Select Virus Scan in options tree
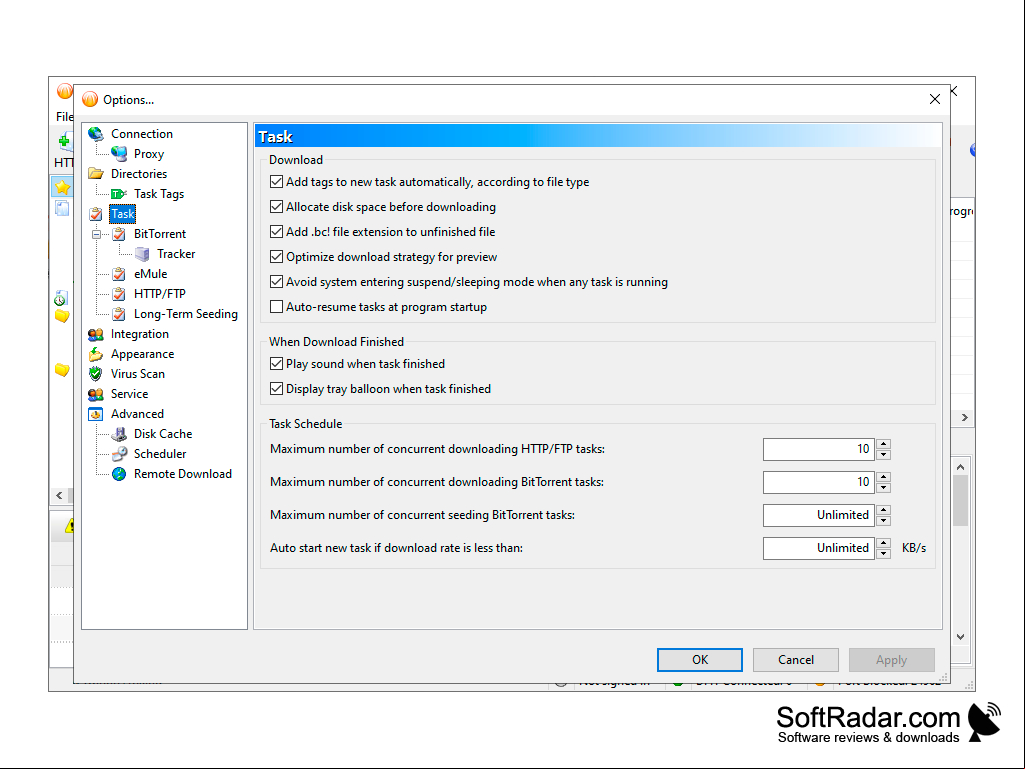The height and width of the screenshot is (769, 1025). tap(137, 374)
